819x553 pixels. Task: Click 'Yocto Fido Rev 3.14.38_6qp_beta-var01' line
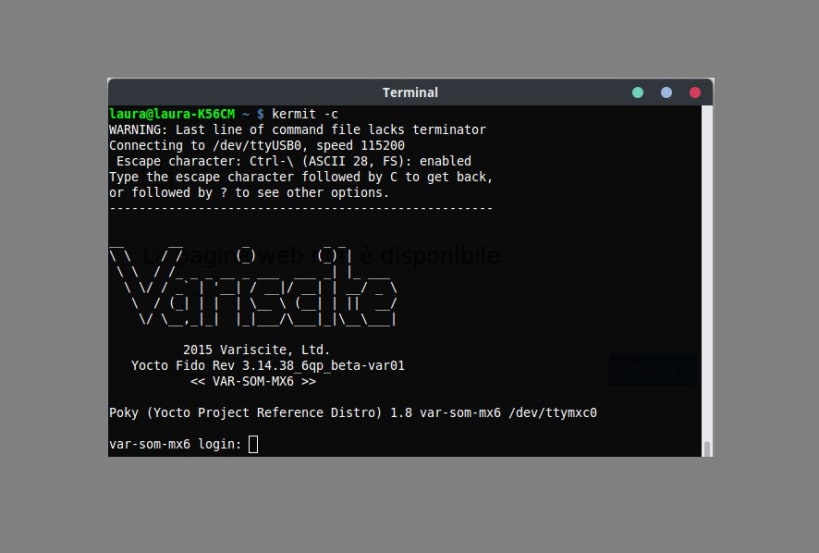[x=268, y=366]
